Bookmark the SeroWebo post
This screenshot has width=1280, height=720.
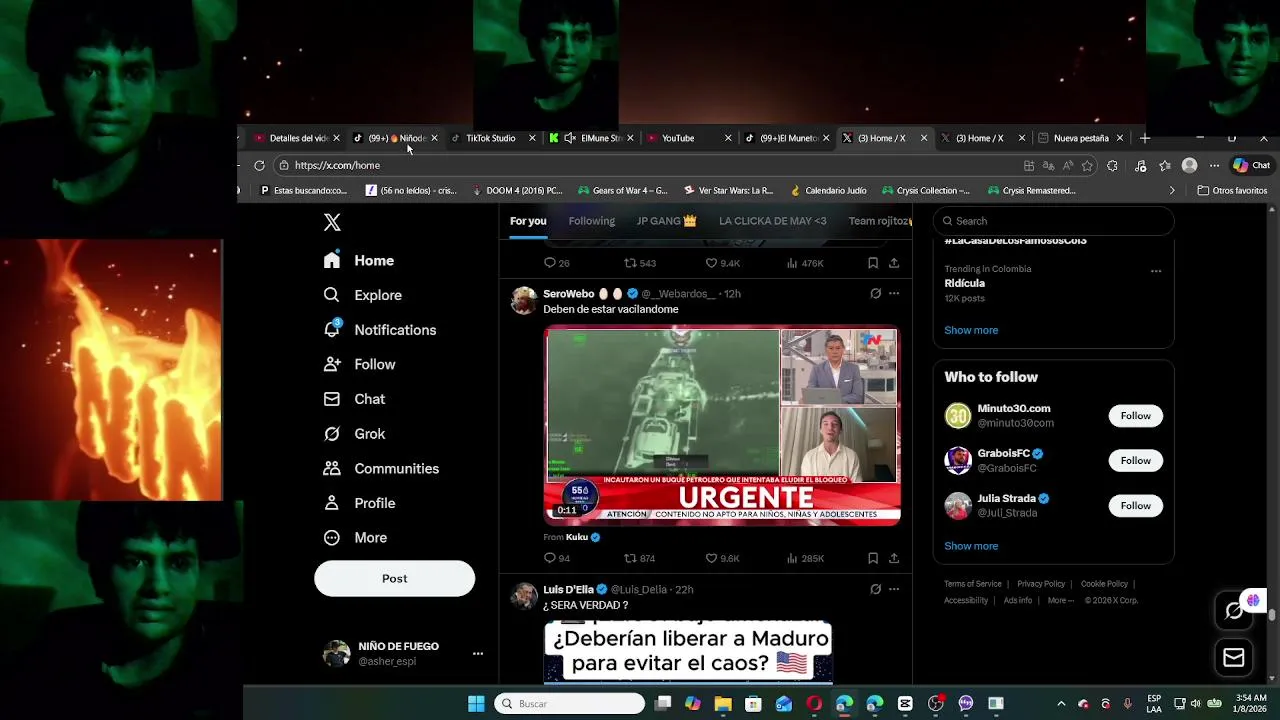pyautogui.click(x=873, y=558)
